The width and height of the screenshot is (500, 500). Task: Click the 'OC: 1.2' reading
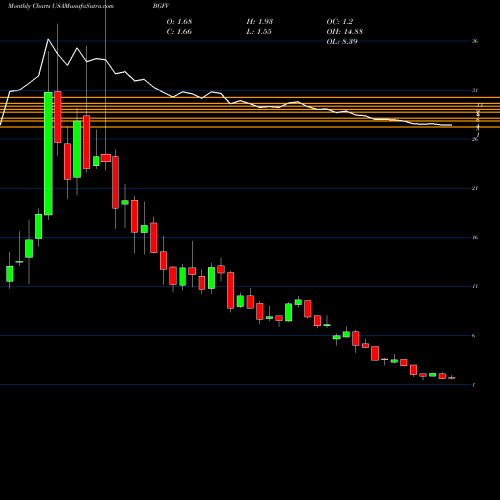[x=340, y=22]
